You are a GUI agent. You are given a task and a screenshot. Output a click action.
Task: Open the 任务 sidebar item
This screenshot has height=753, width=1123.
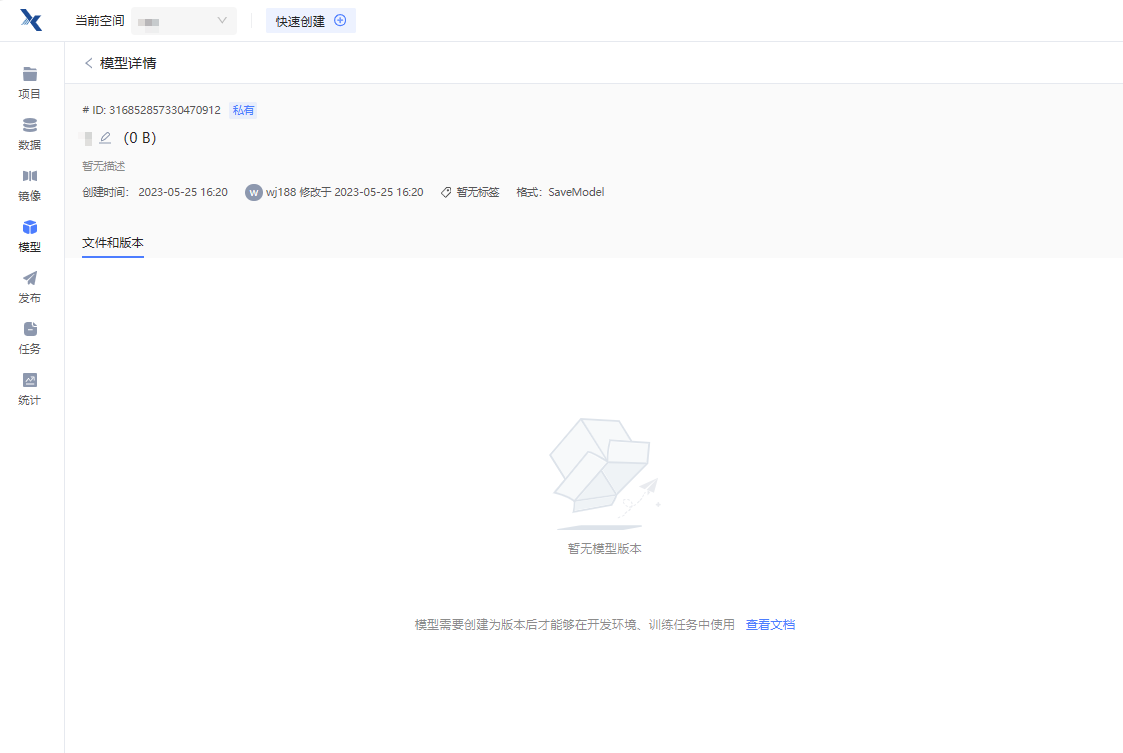[30, 338]
